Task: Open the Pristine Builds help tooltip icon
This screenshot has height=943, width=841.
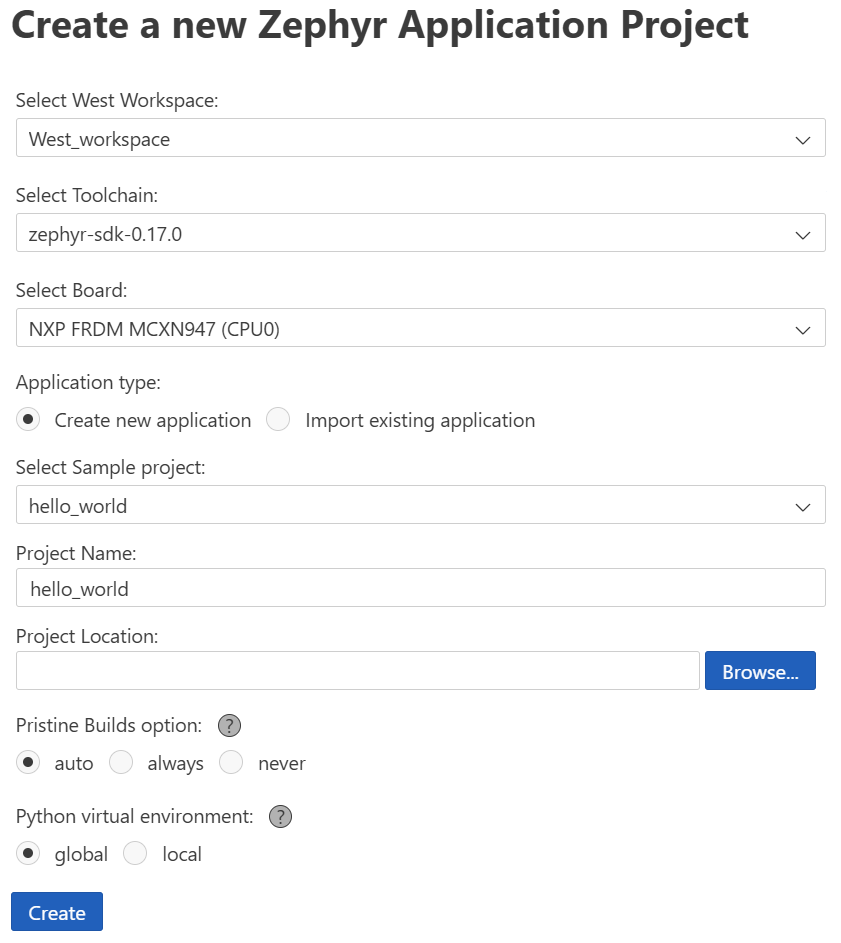Action: 229,725
